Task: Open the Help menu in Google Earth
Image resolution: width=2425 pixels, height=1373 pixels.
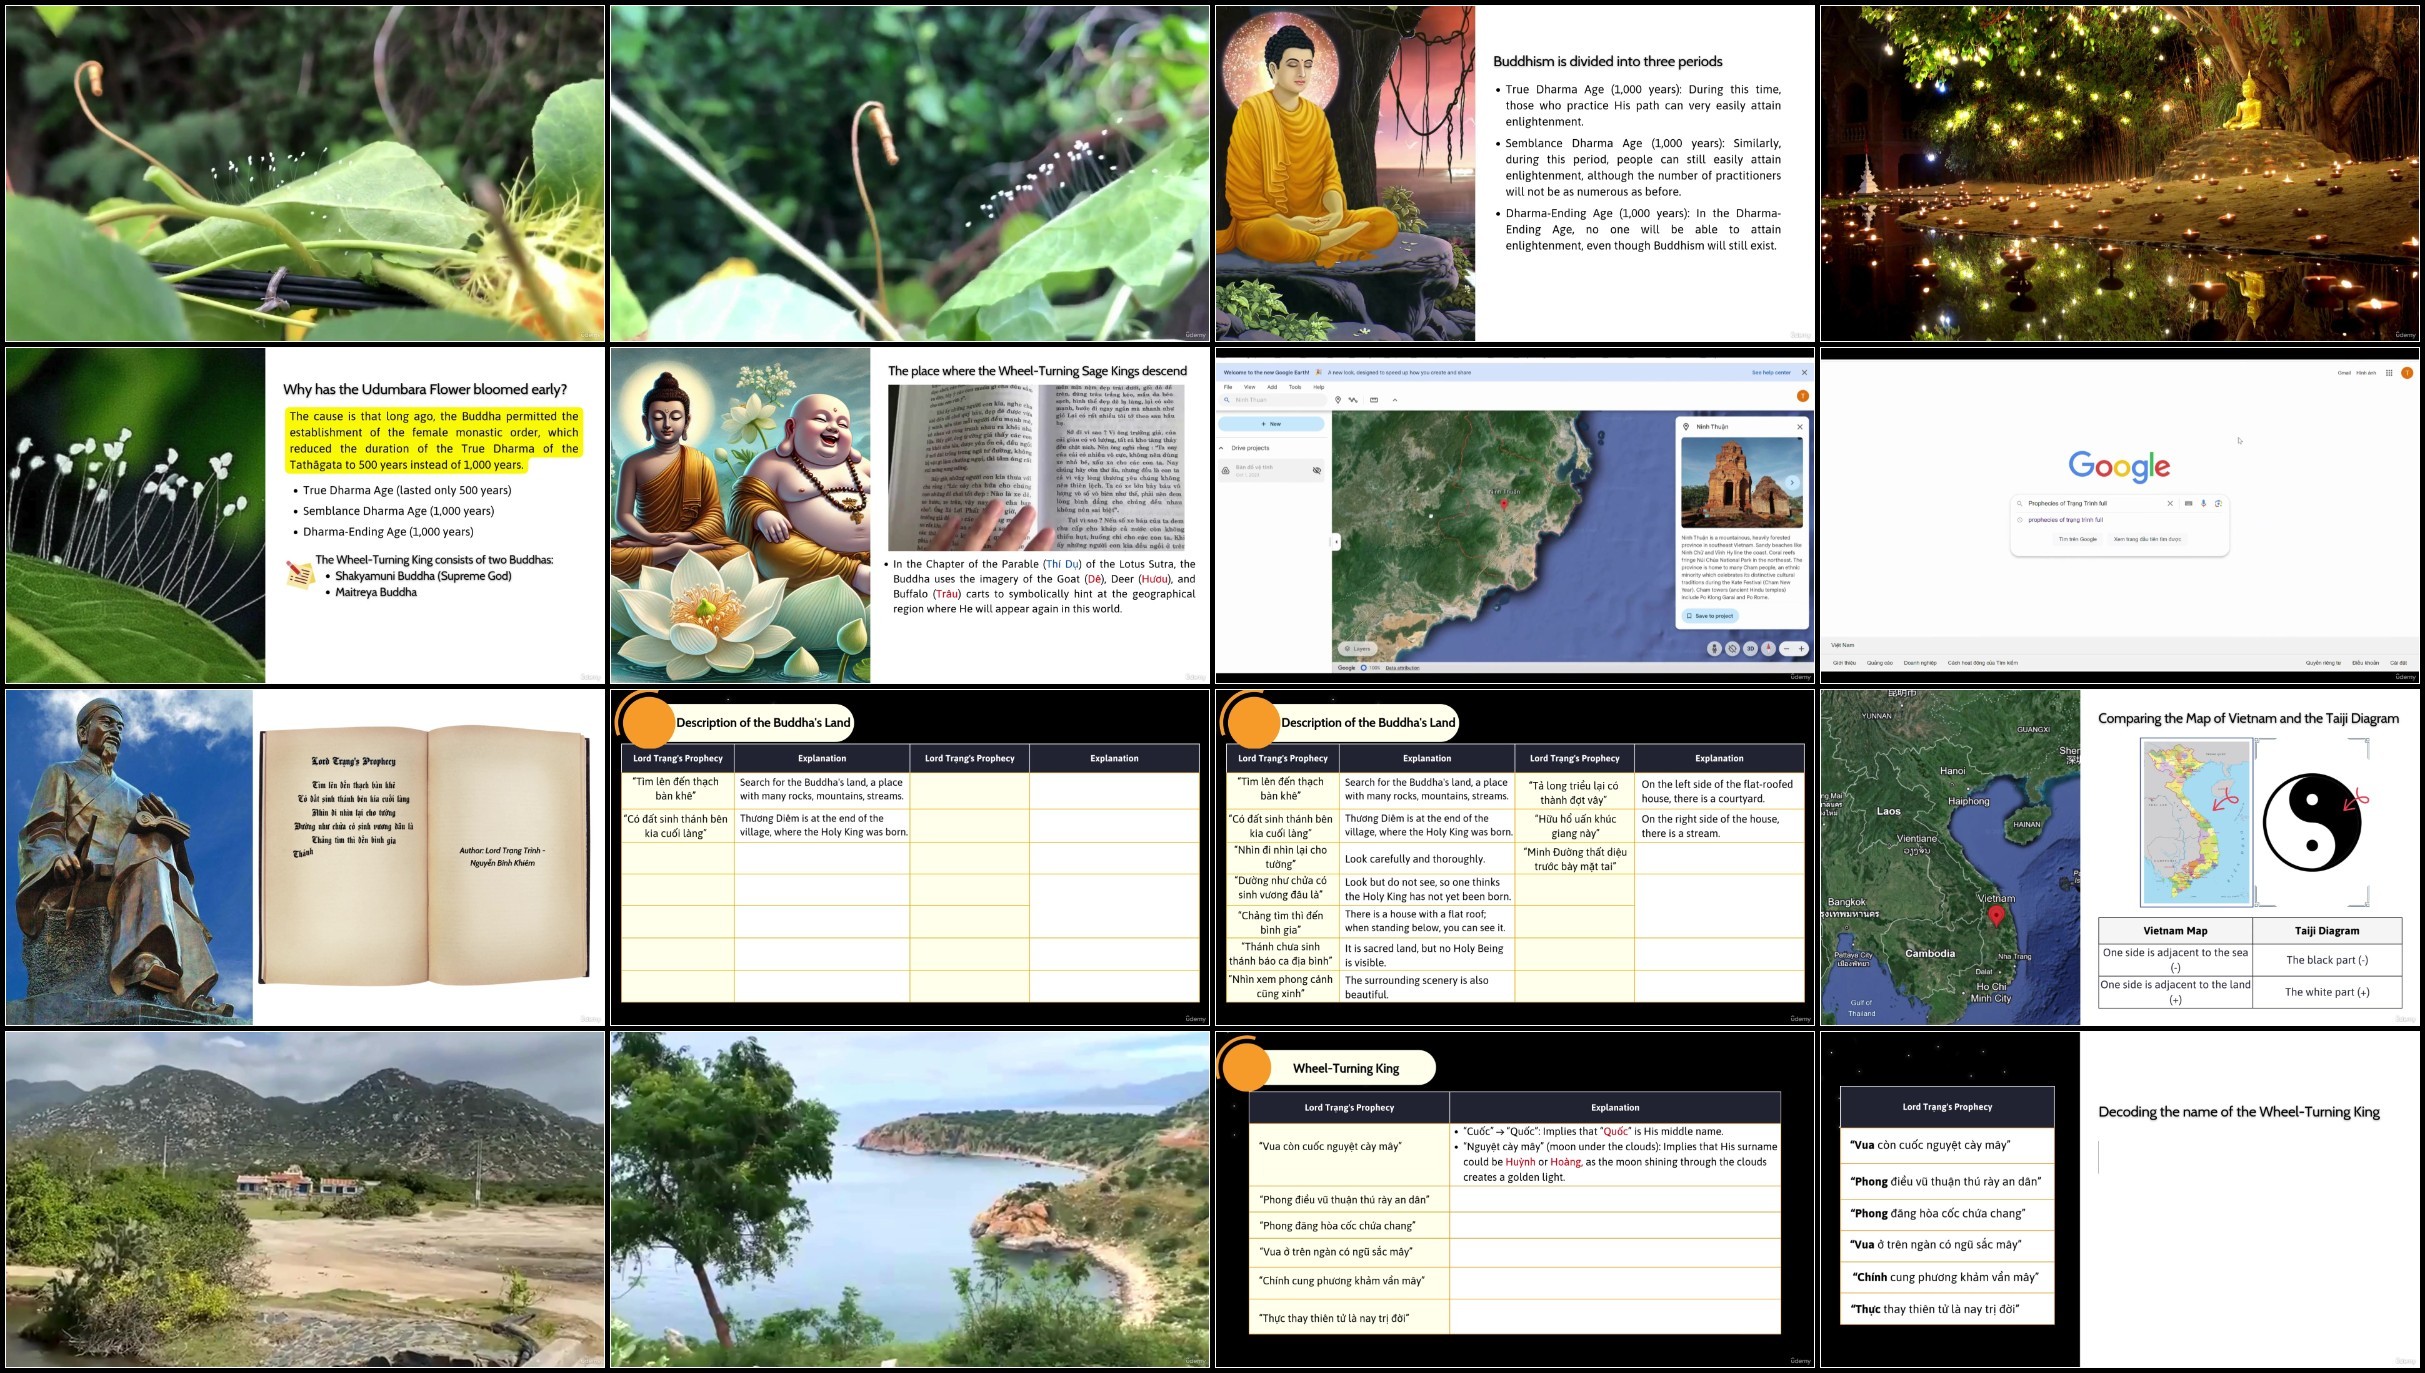Action: pyautogui.click(x=1319, y=387)
